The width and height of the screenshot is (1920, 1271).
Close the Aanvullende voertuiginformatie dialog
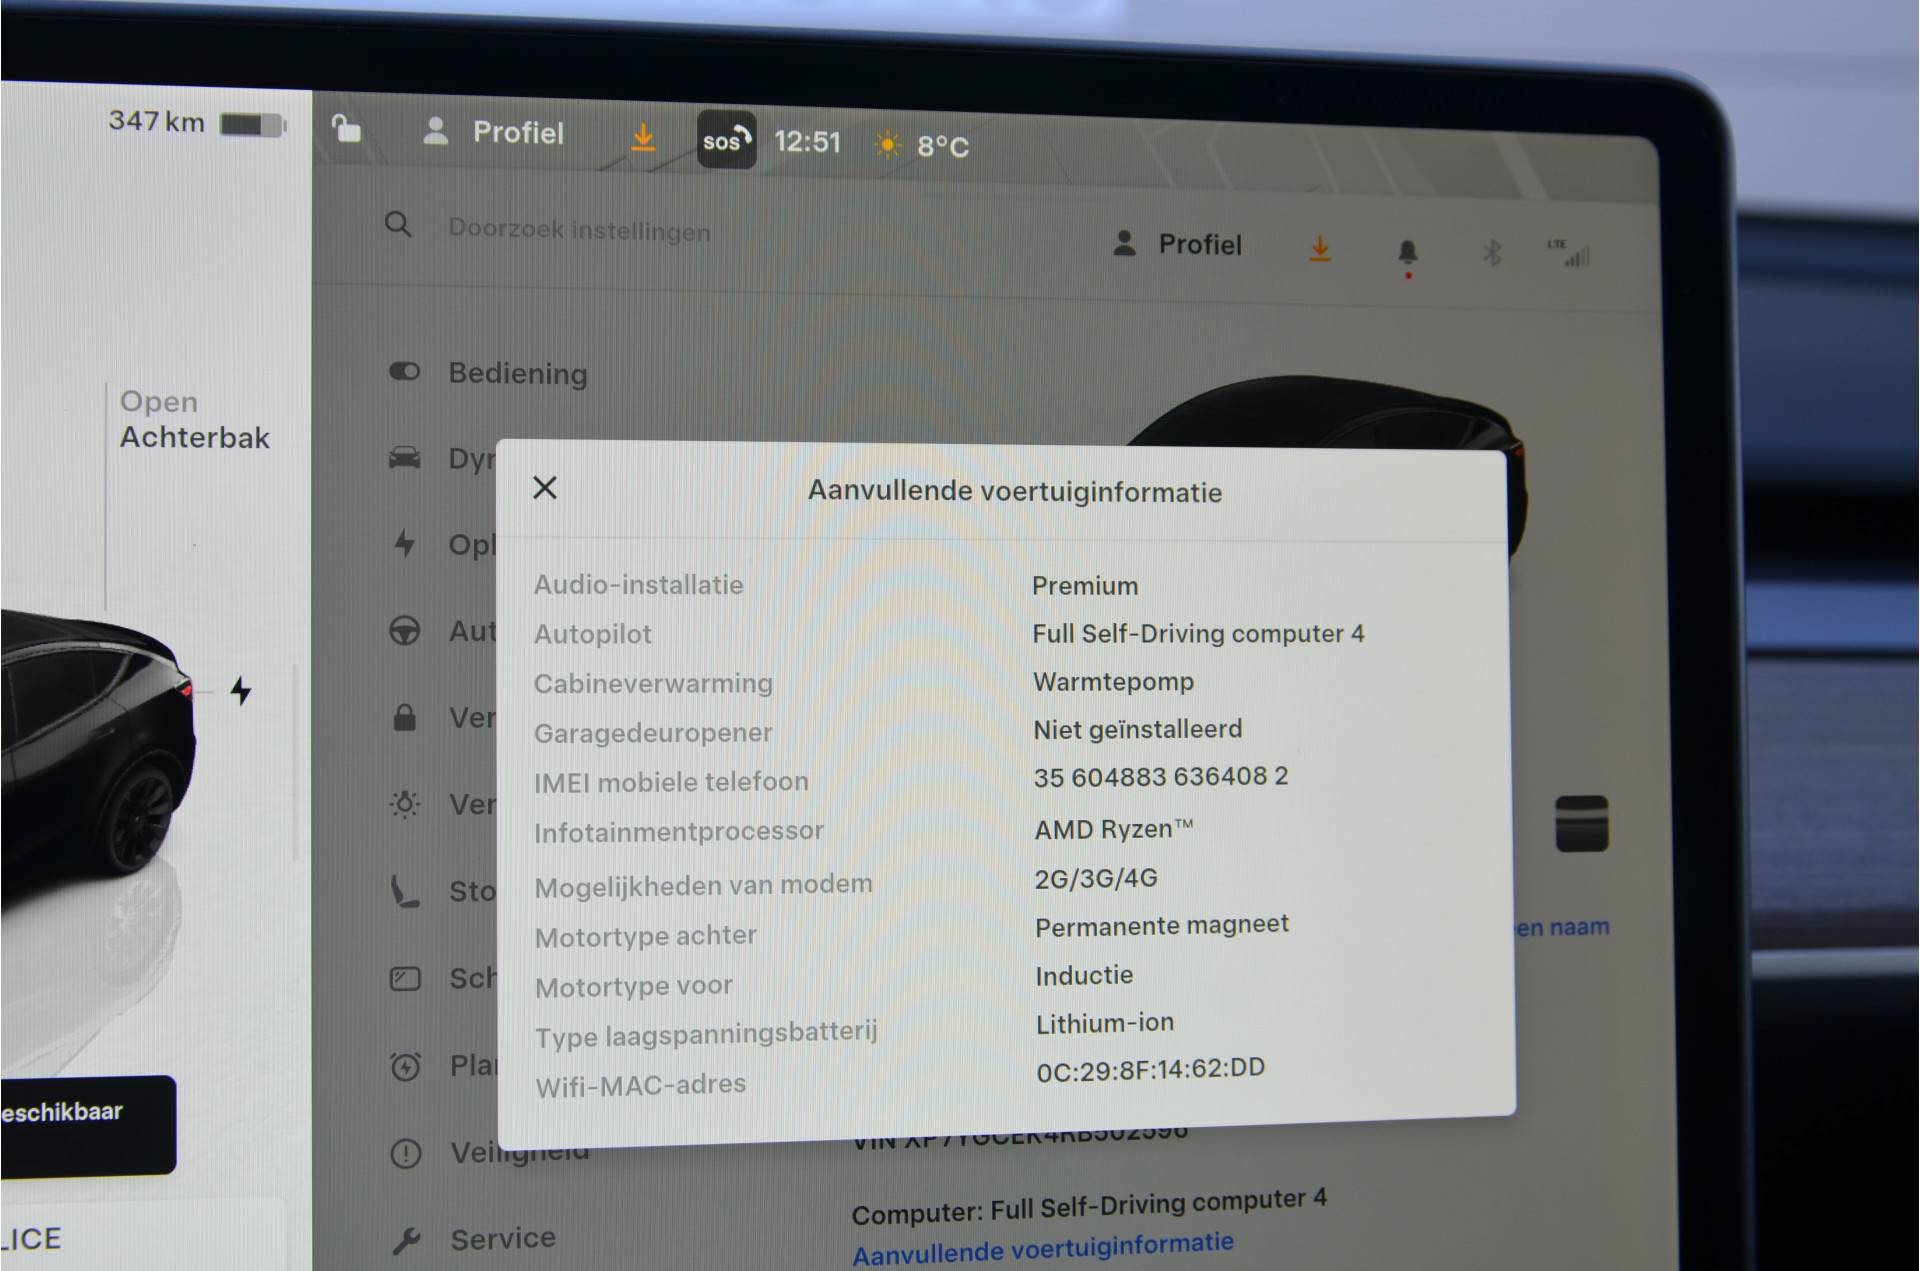coord(545,488)
